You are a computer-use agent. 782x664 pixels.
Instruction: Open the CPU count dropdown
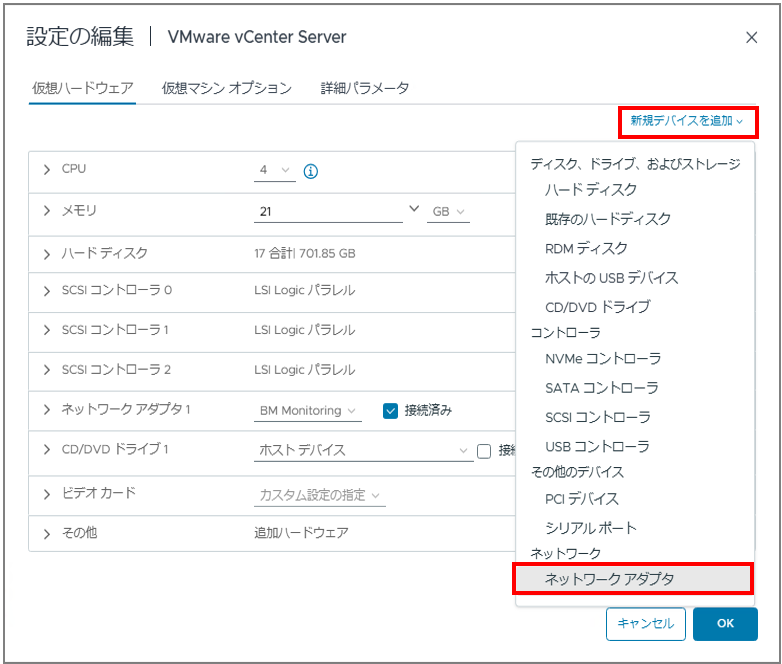(x=275, y=170)
